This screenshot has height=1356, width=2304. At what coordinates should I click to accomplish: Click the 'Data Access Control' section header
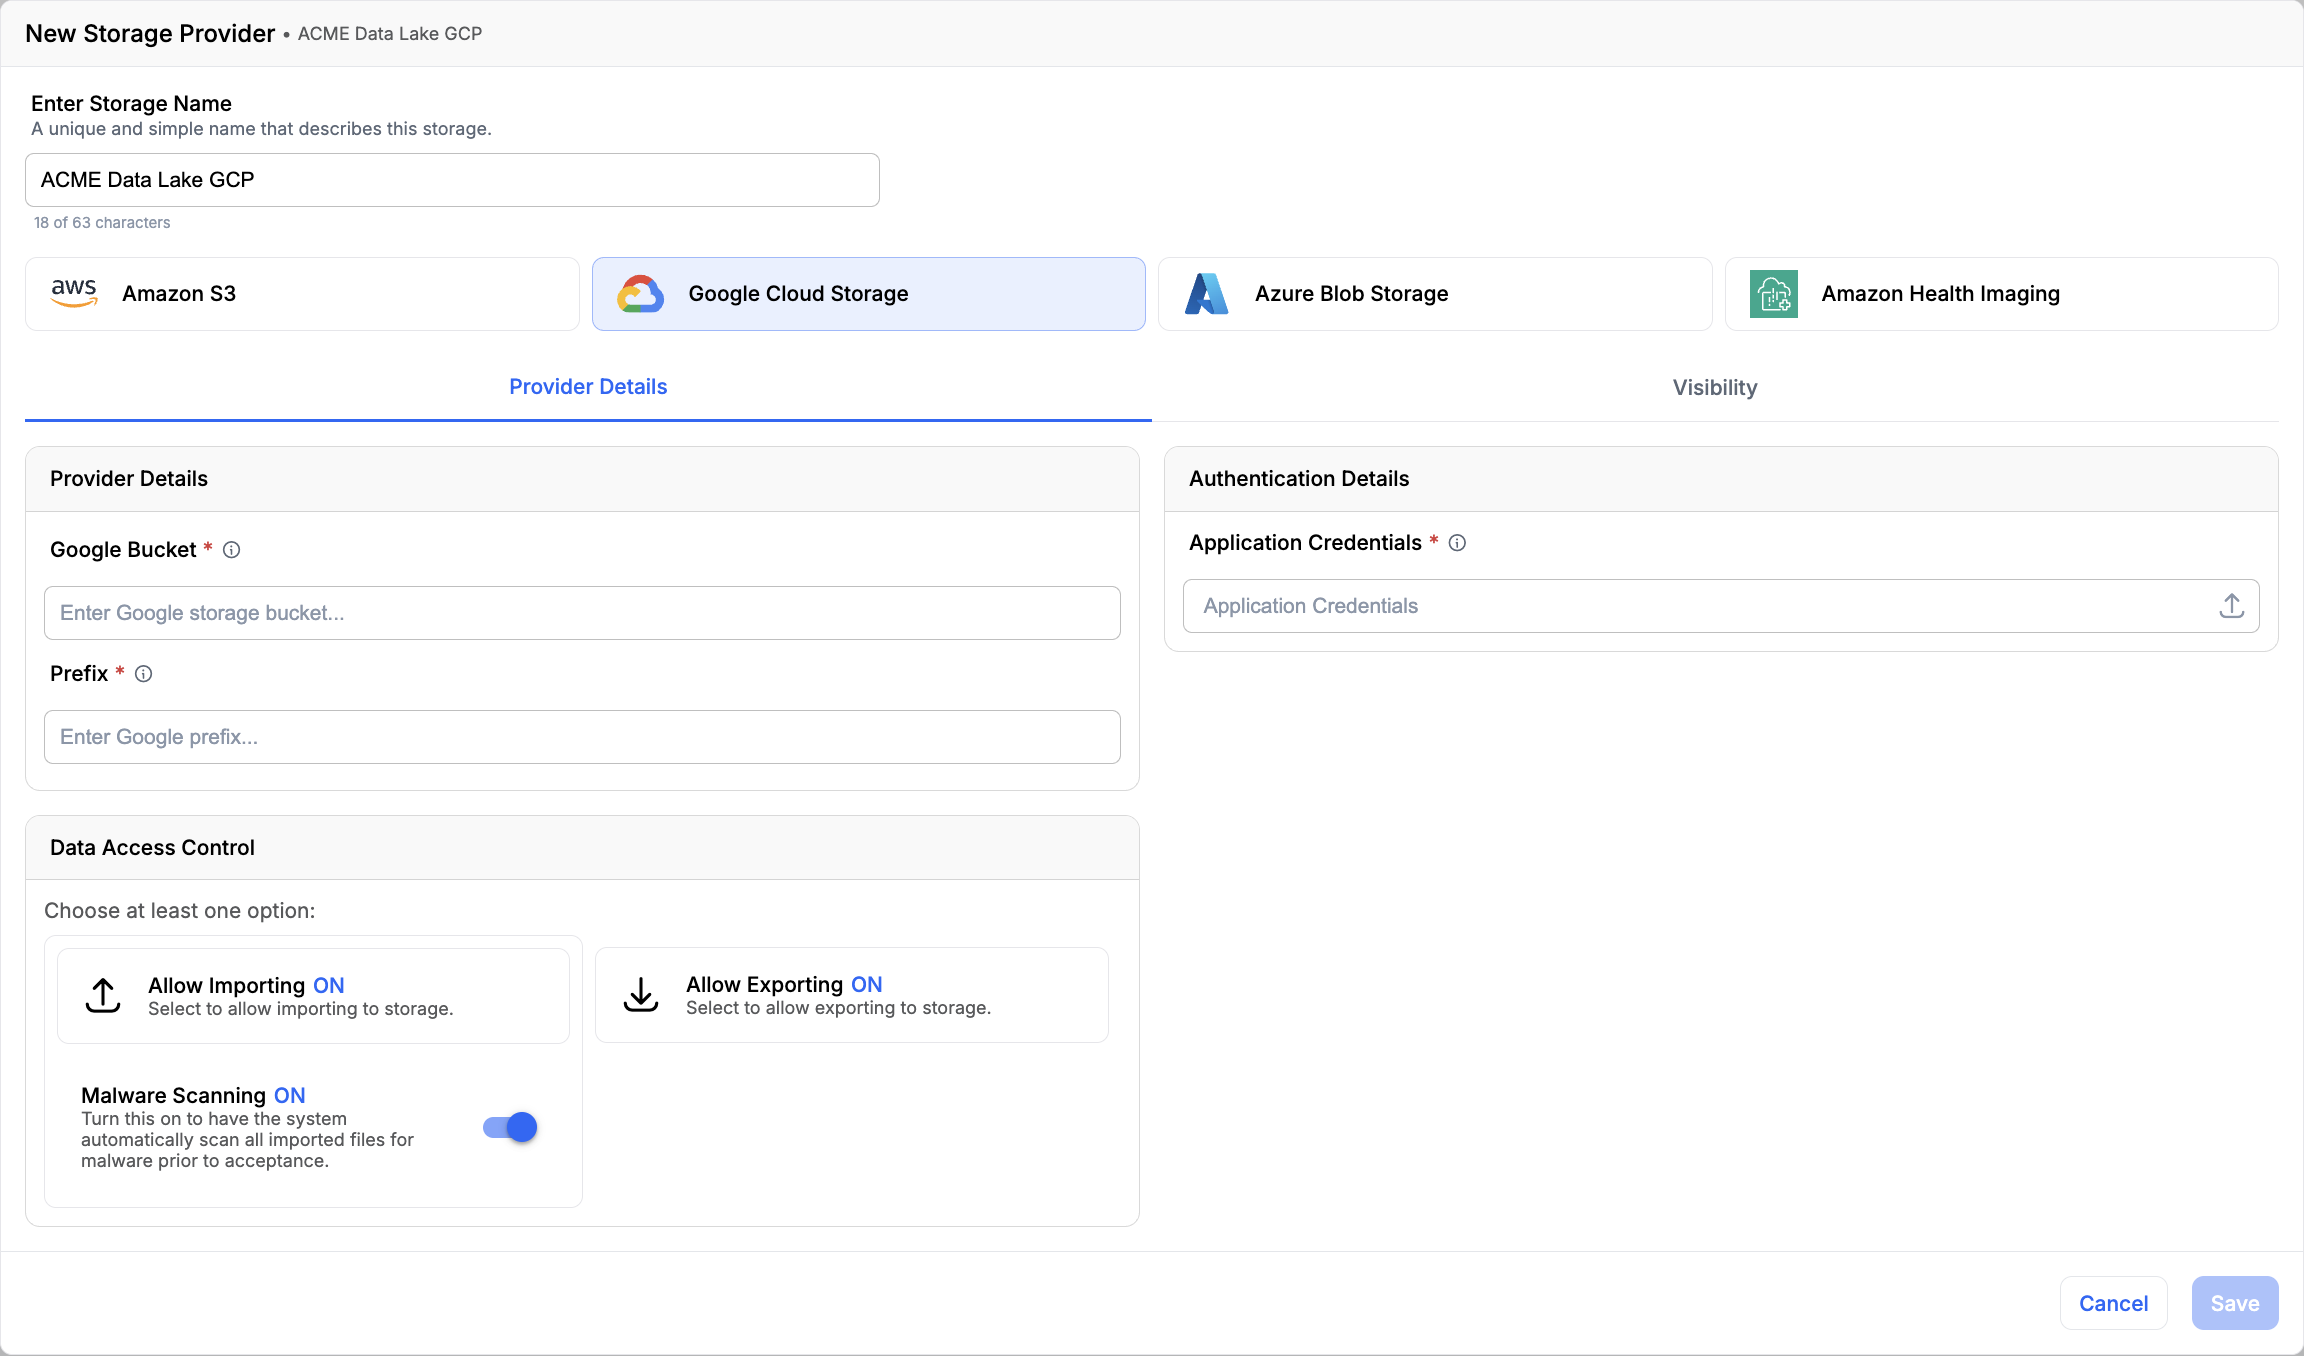coord(582,848)
